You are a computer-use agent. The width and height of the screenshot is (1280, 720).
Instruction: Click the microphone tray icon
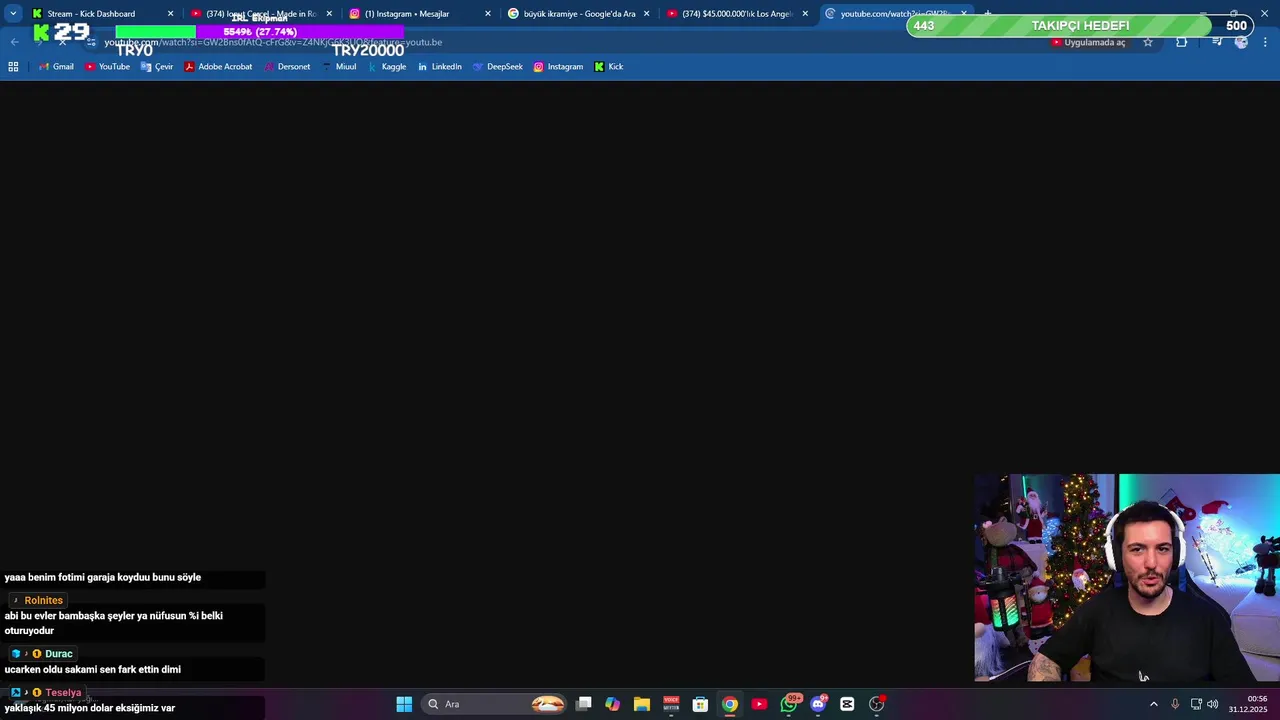[x=1175, y=704]
